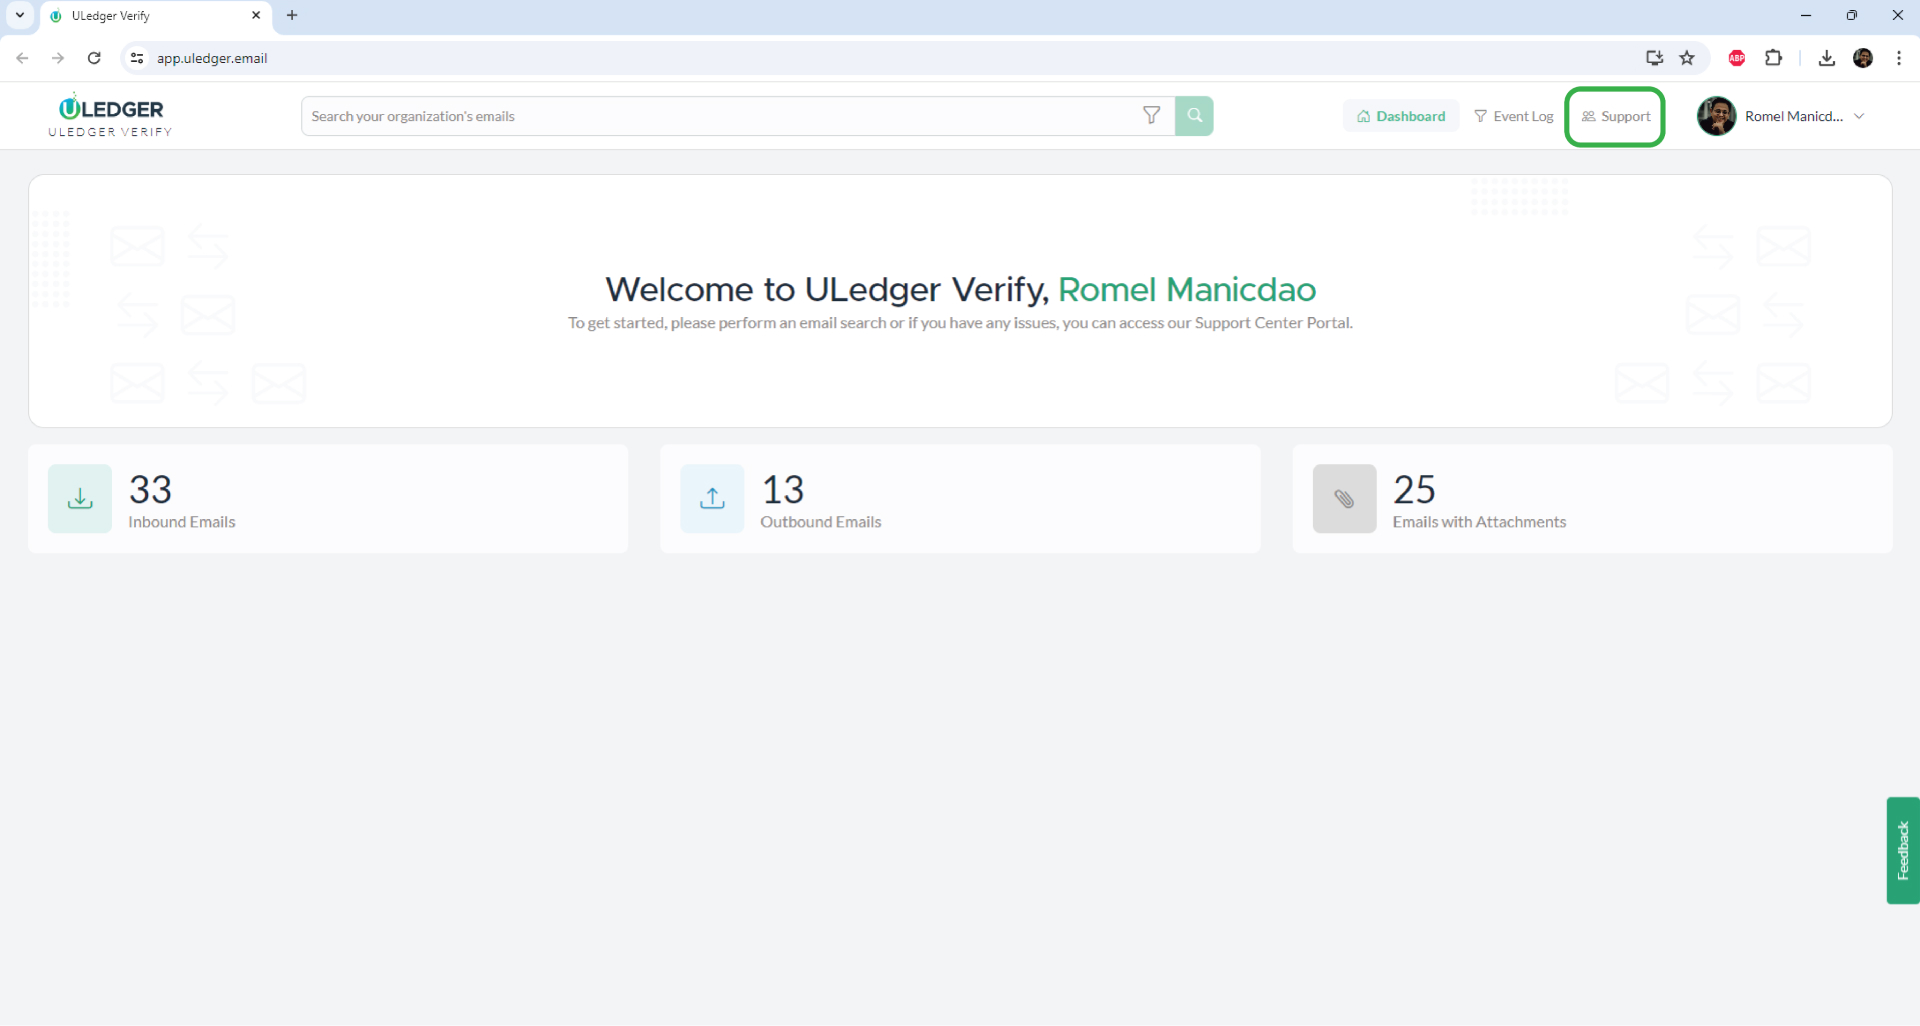This screenshot has height=1026, width=1920.
Task: Click the Romel Manicdao name in welcome heading
Action: pos(1187,289)
